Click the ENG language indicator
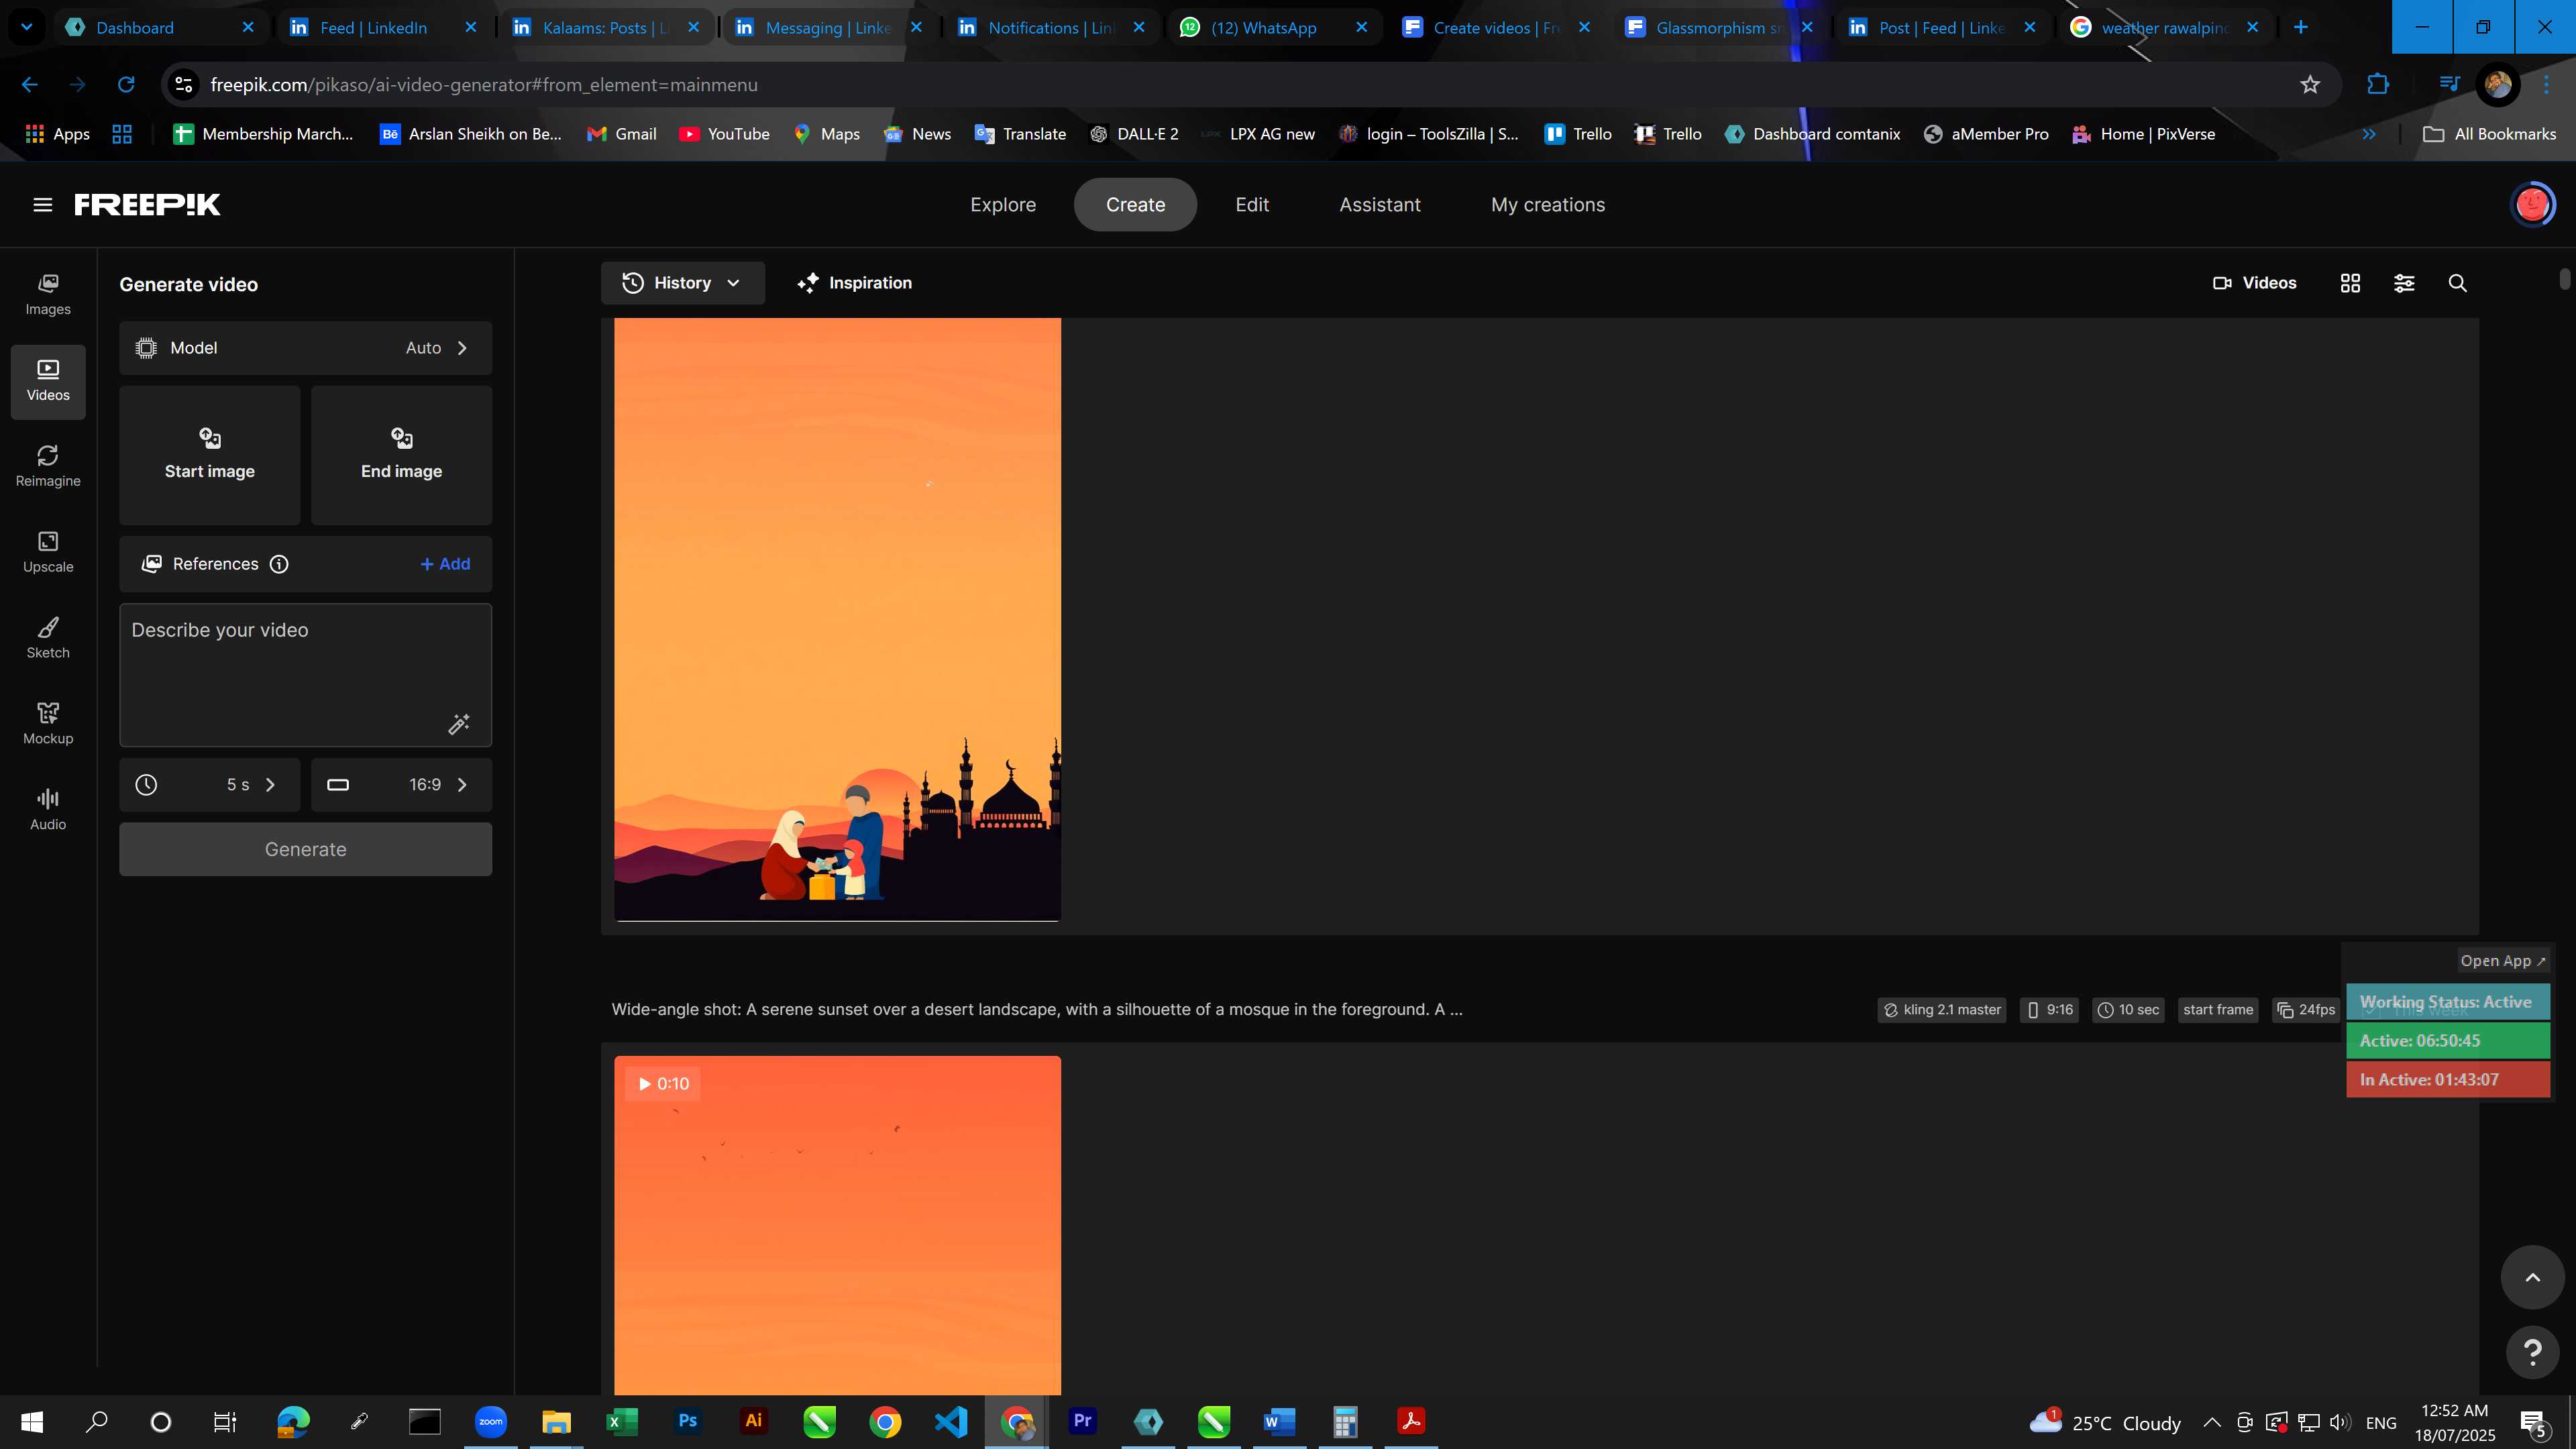Screen dimensions: 2576x1449 point(2381,1423)
